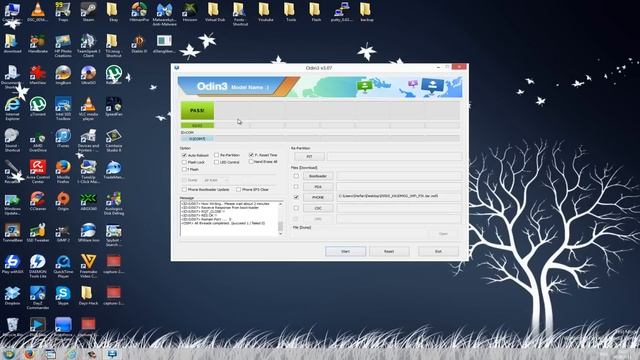This screenshot has height=360, width=640.
Task: Click the PHONE file button
Action: click(318, 198)
